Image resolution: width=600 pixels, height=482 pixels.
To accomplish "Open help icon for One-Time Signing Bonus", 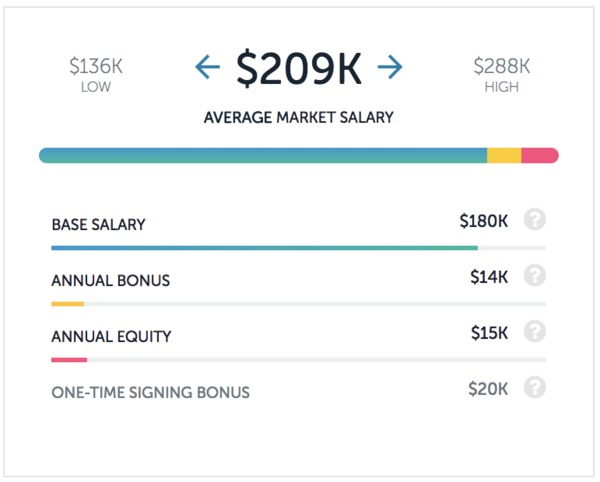I will 535,388.
